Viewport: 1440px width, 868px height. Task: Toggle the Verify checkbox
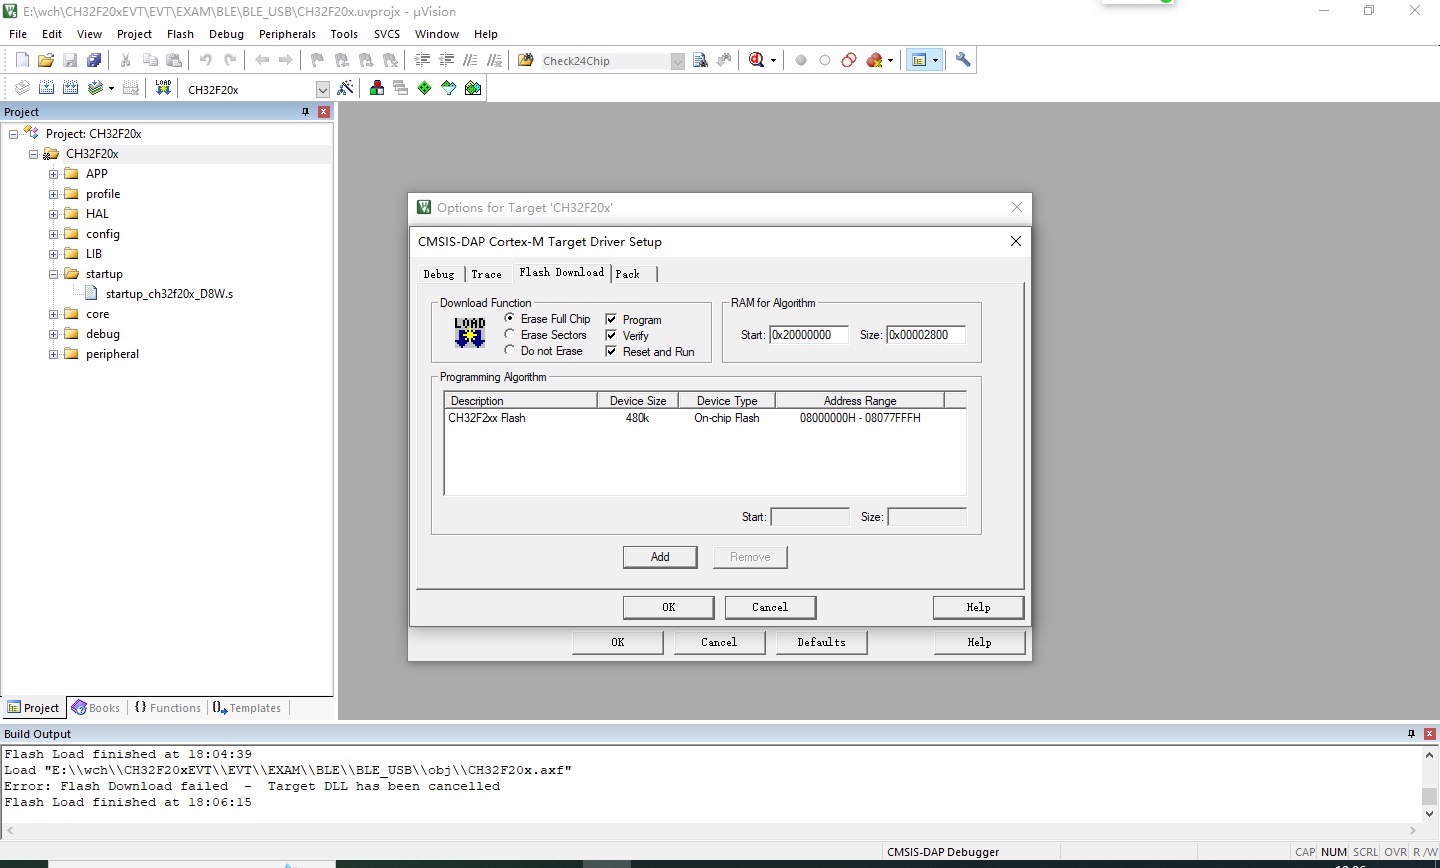point(611,335)
